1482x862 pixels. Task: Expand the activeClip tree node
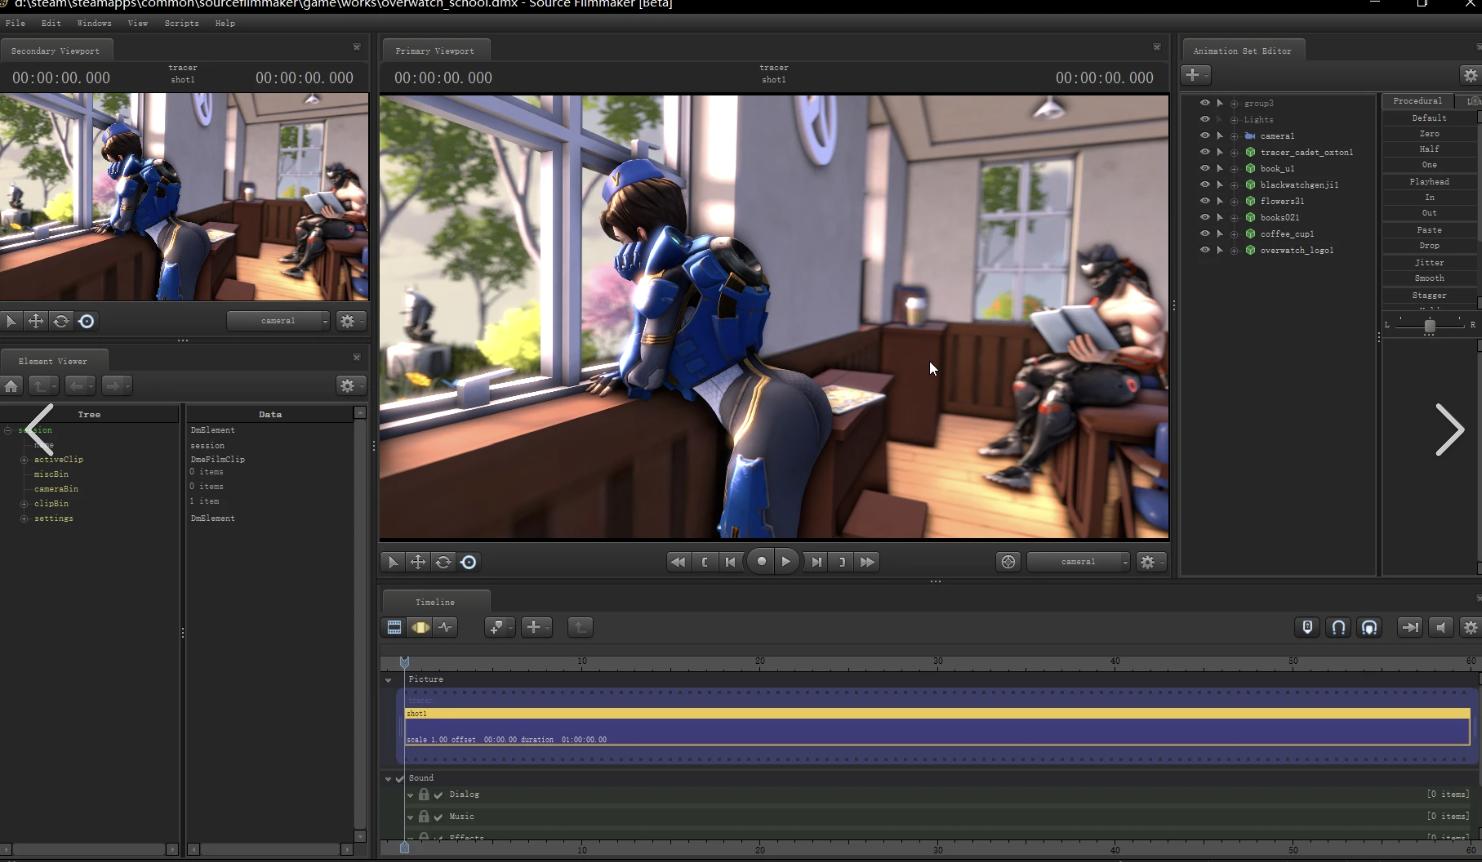tap(24, 460)
